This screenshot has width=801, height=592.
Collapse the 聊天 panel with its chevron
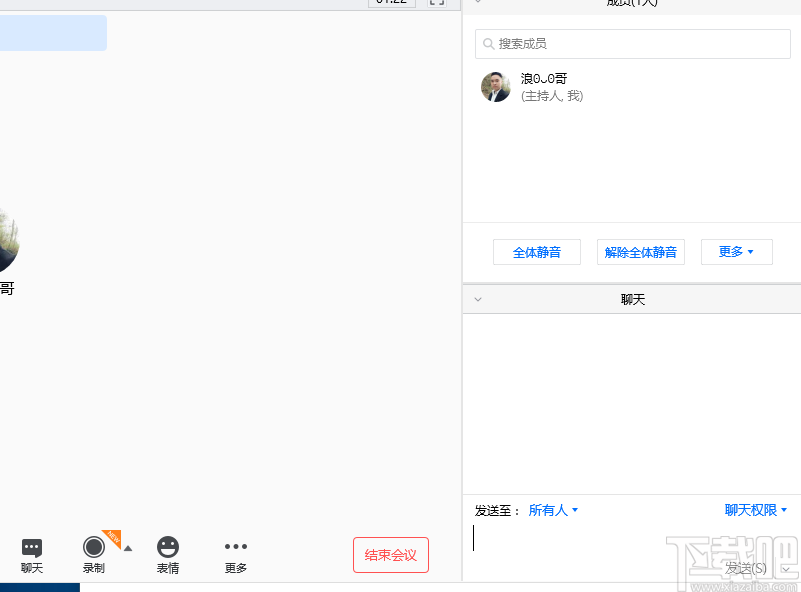point(478,298)
